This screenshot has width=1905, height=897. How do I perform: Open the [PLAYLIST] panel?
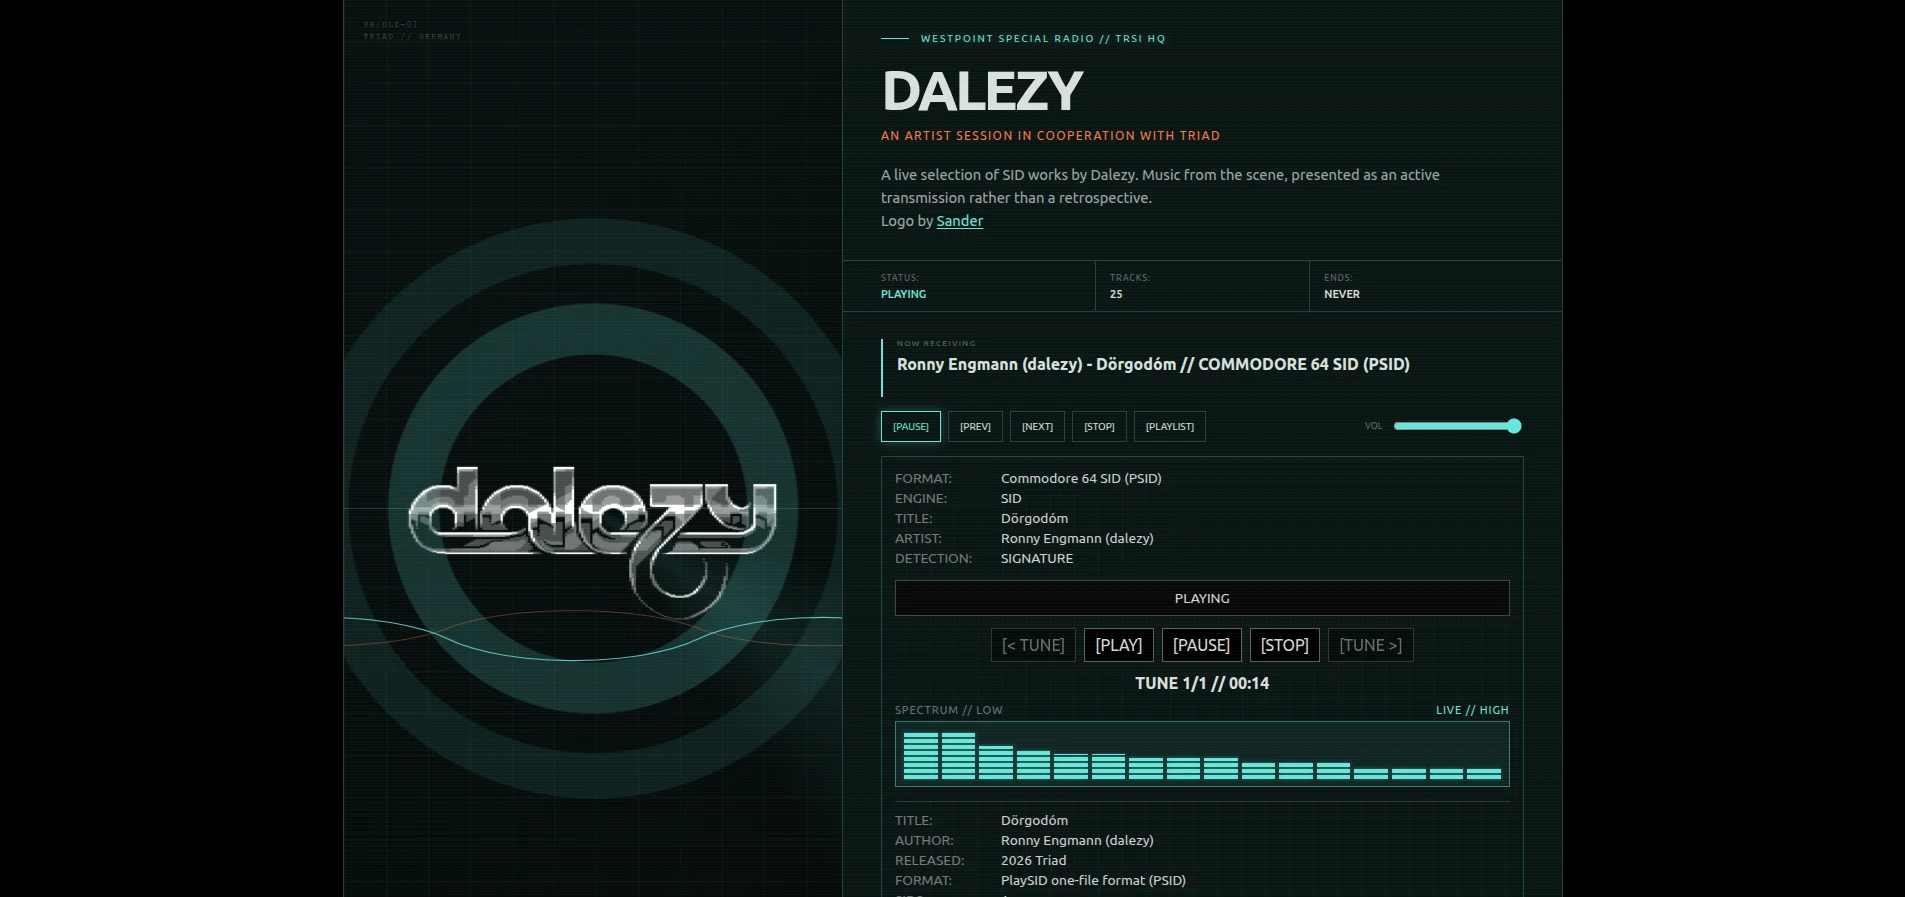tap(1169, 426)
